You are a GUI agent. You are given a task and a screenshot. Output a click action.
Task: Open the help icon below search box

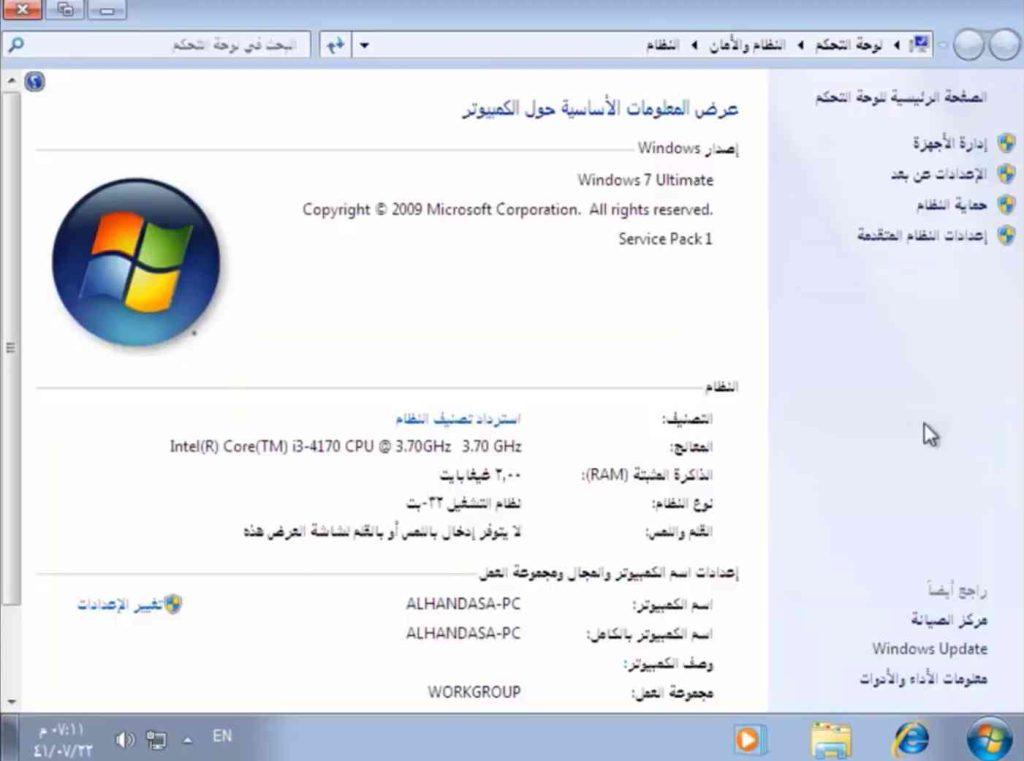coord(35,82)
